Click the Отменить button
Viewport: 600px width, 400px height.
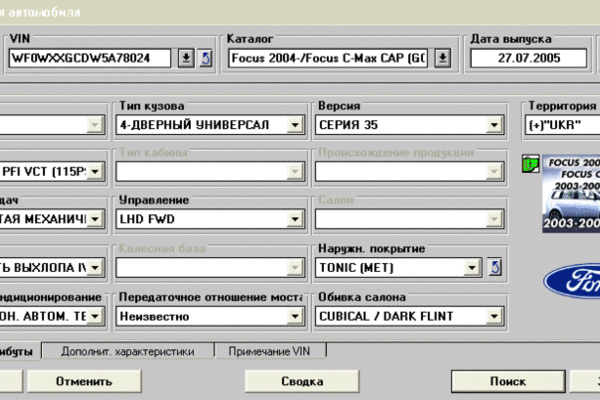tap(84, 381)
